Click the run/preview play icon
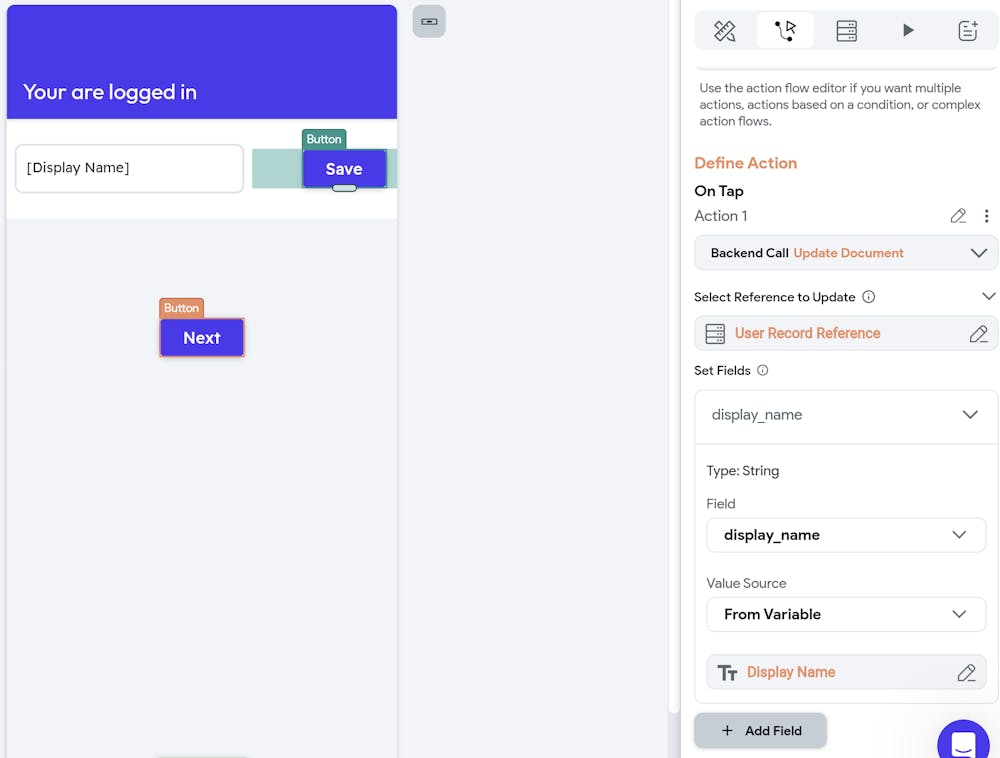The height and width of the screenshot is (758, 1000). pos(907,30)
